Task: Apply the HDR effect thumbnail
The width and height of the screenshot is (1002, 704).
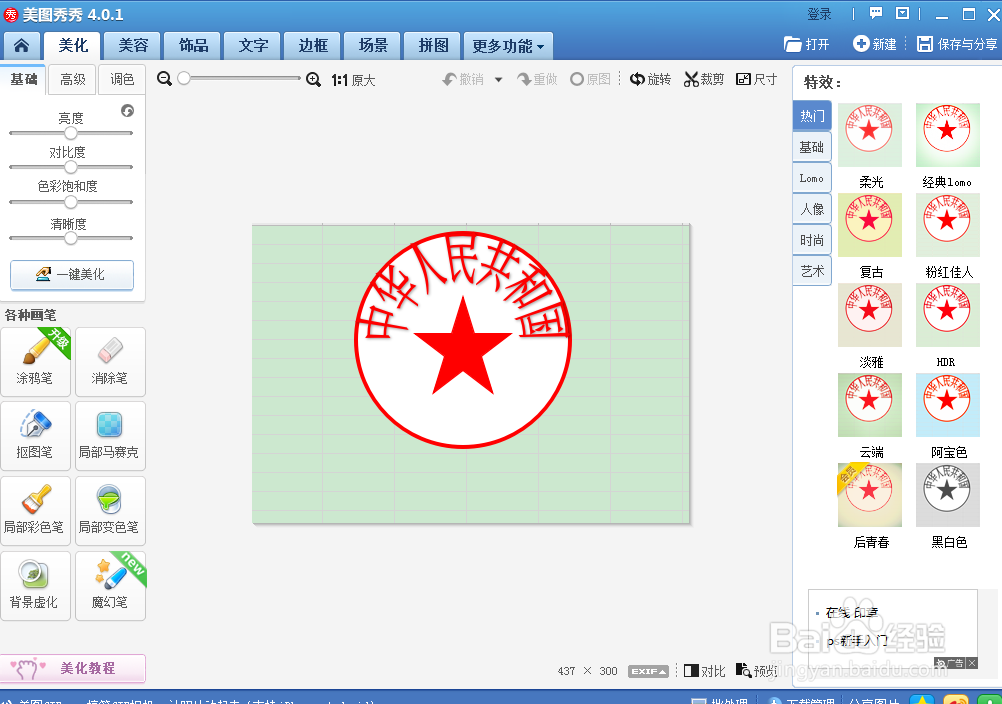Action: 948,315
